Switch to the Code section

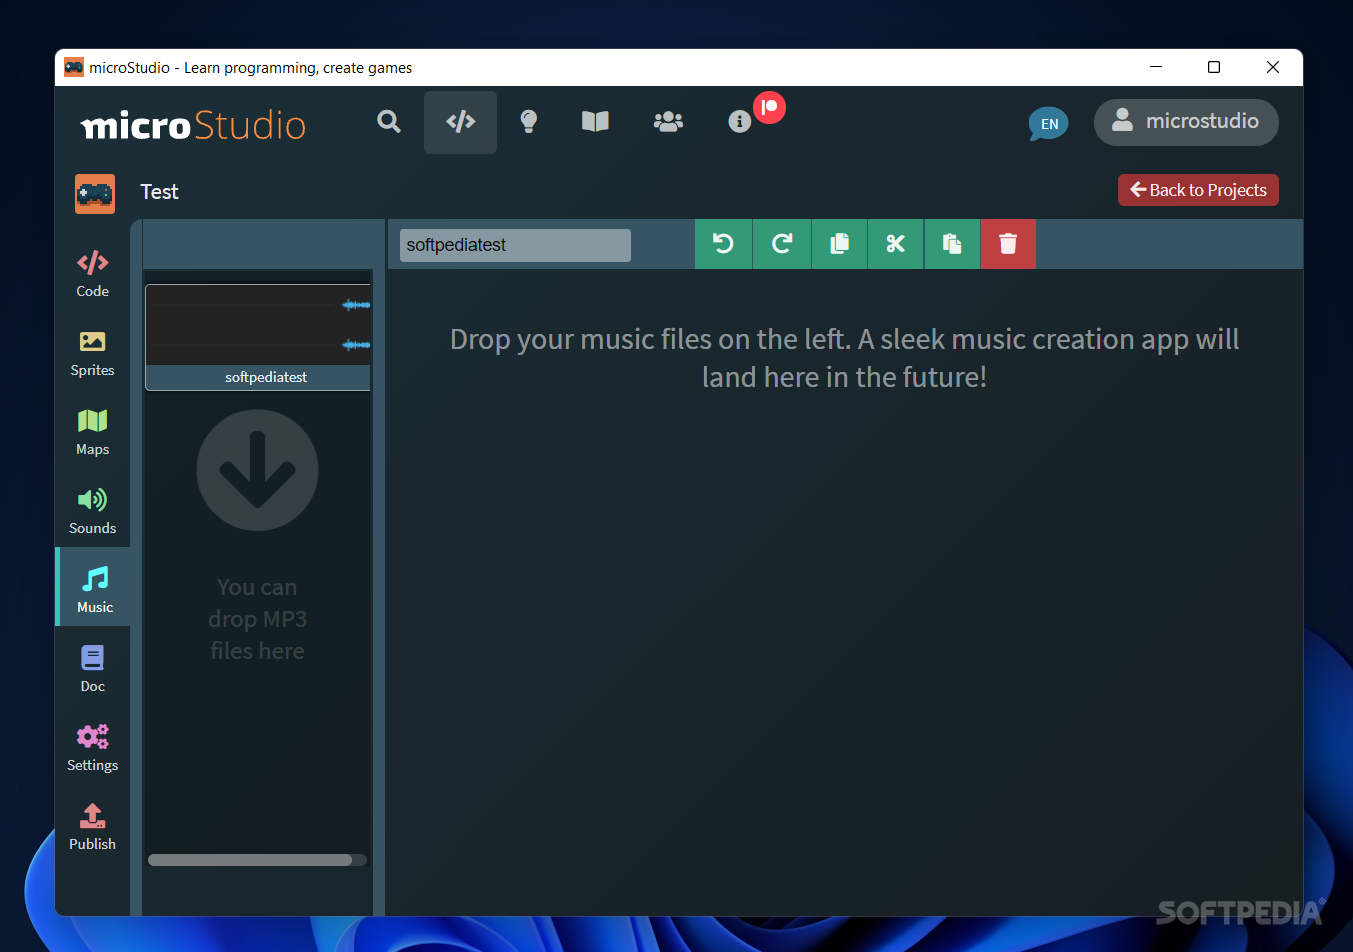point(93,273)
